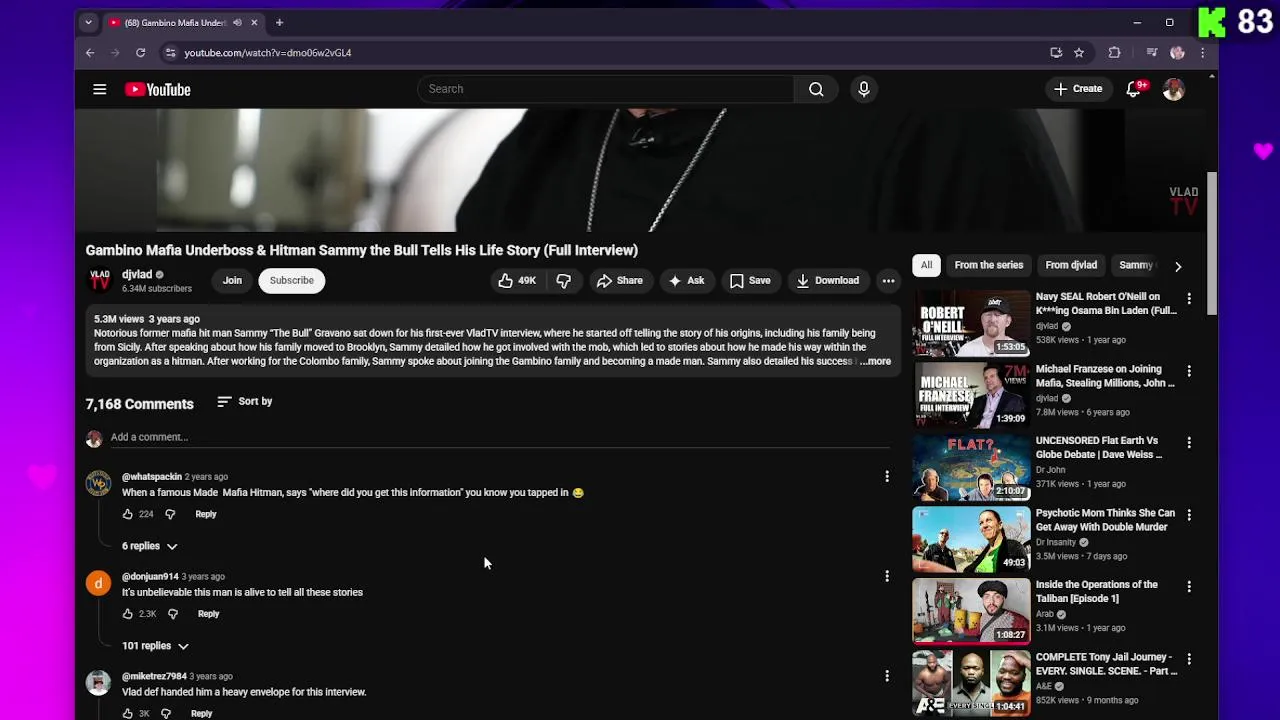Expand 6 replies under @whatspackin
Image resolution: width=1280 pixels, height=720 pixels.
click(150, 546)
